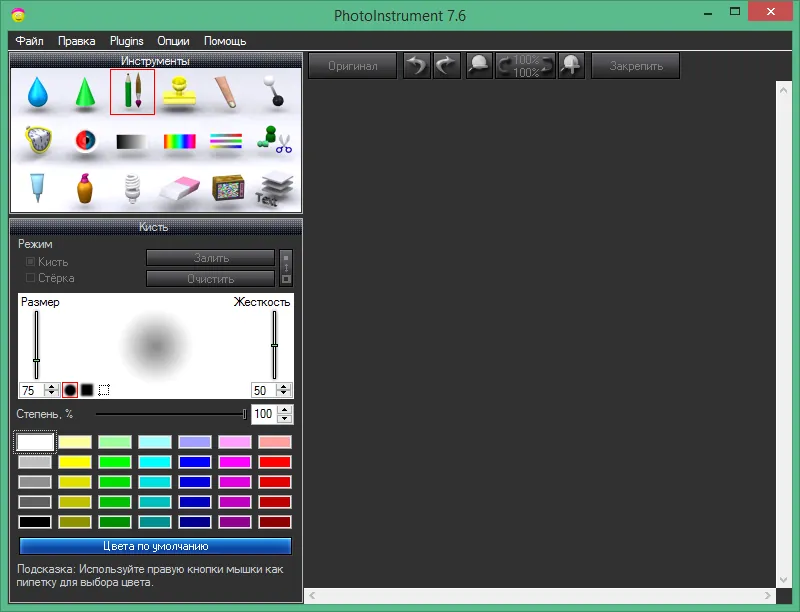800x612 pixels.
Task: Enable the Стёрка mode checkbox
Action: pos(30,278)
